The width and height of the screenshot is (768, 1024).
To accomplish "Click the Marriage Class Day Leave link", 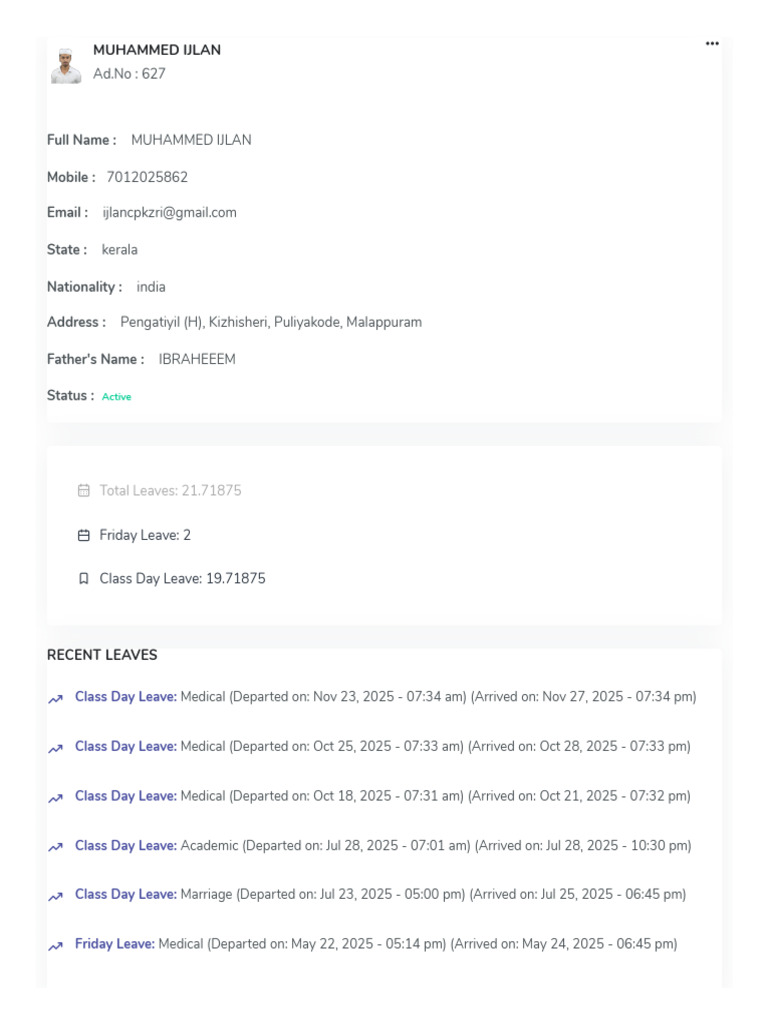I will 126,894.
